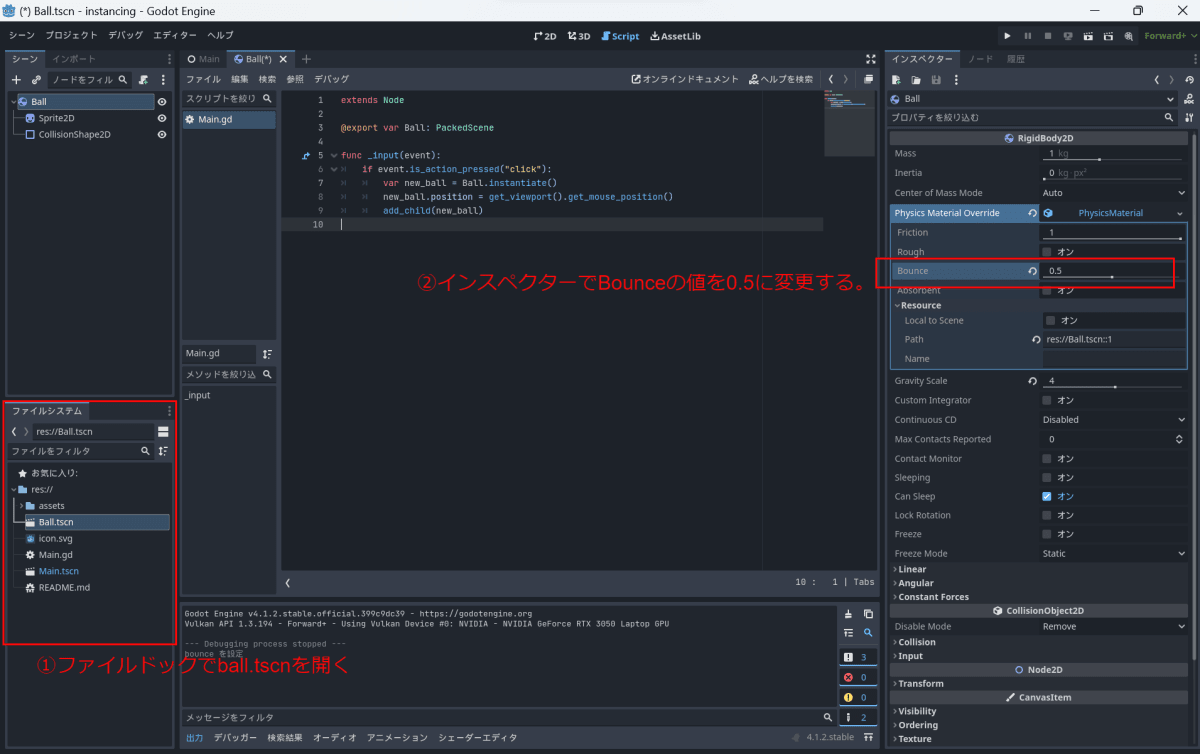The width and height of the screenshot is (1200, 754).
Task: Toggle visibility of CollisionShape2D node
Action: [x=162, y=134]
